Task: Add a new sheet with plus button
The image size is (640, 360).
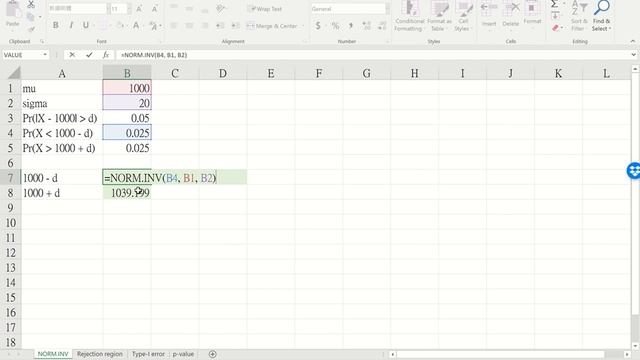Action: 213,354
